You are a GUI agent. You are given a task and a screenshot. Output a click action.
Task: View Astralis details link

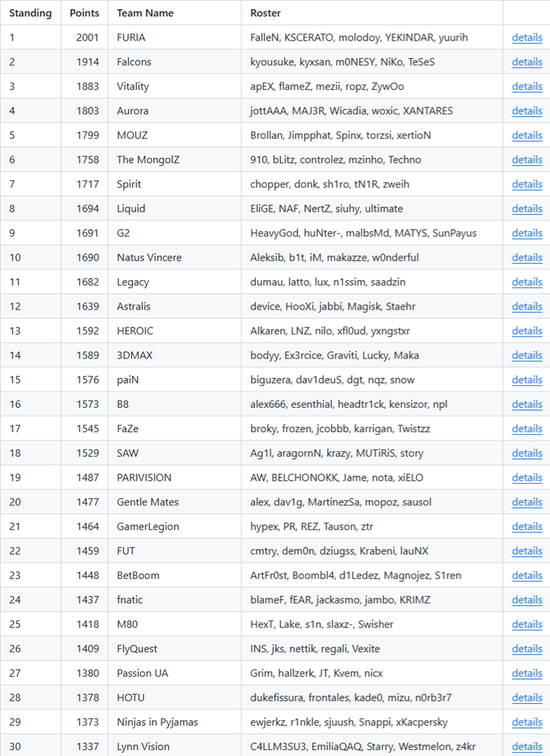[x=527, y=307]
